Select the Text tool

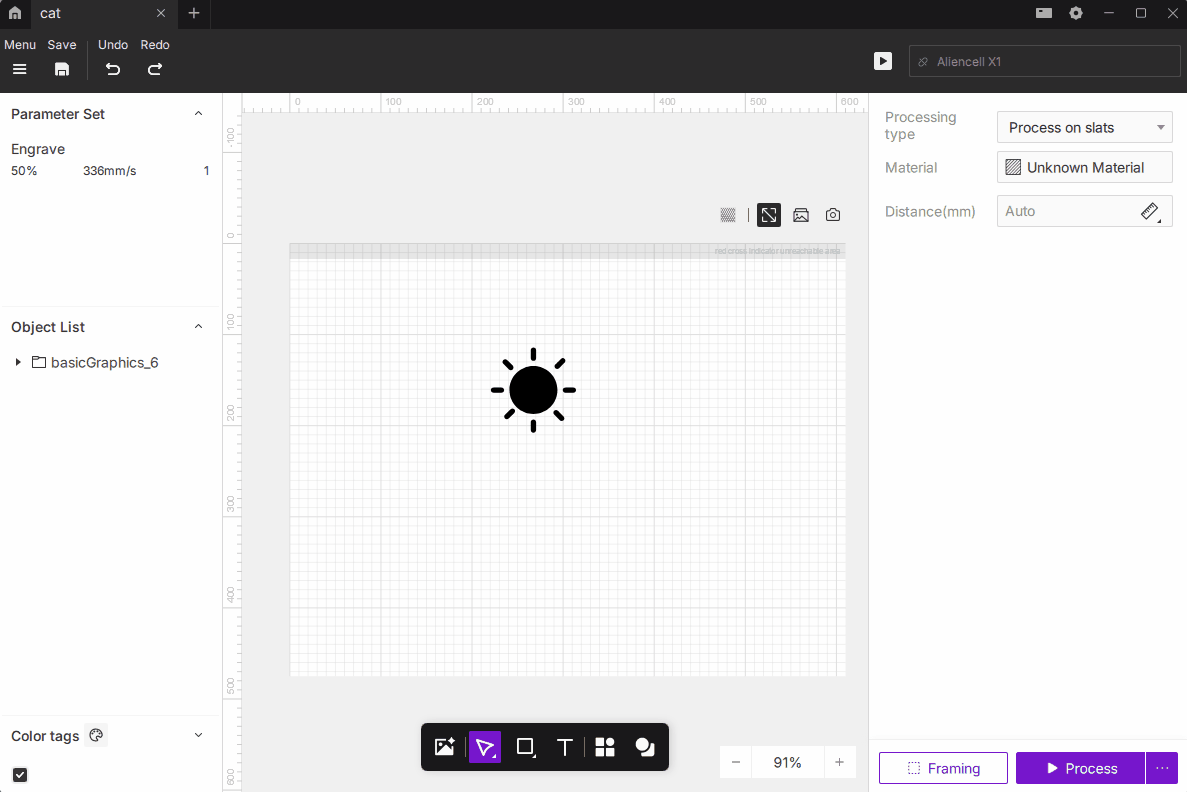[564, 747]
